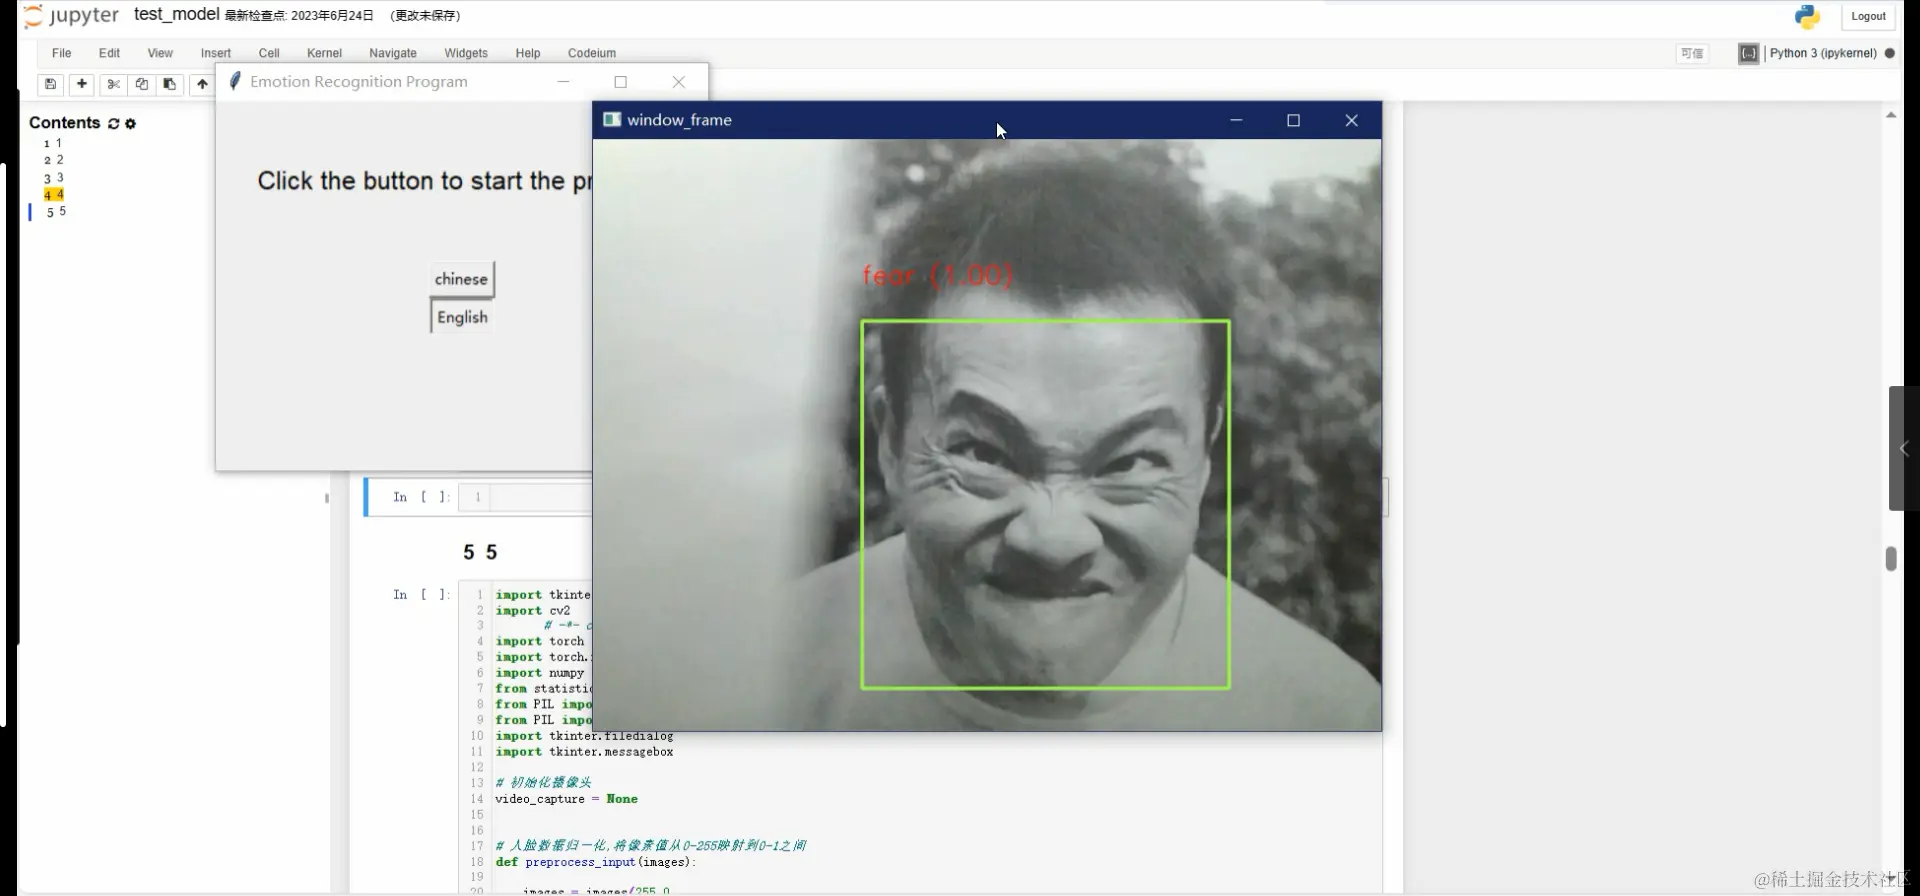This screenshot has height=896, width=1920.
Task: Open the View menu
Action: click(160, 53)
